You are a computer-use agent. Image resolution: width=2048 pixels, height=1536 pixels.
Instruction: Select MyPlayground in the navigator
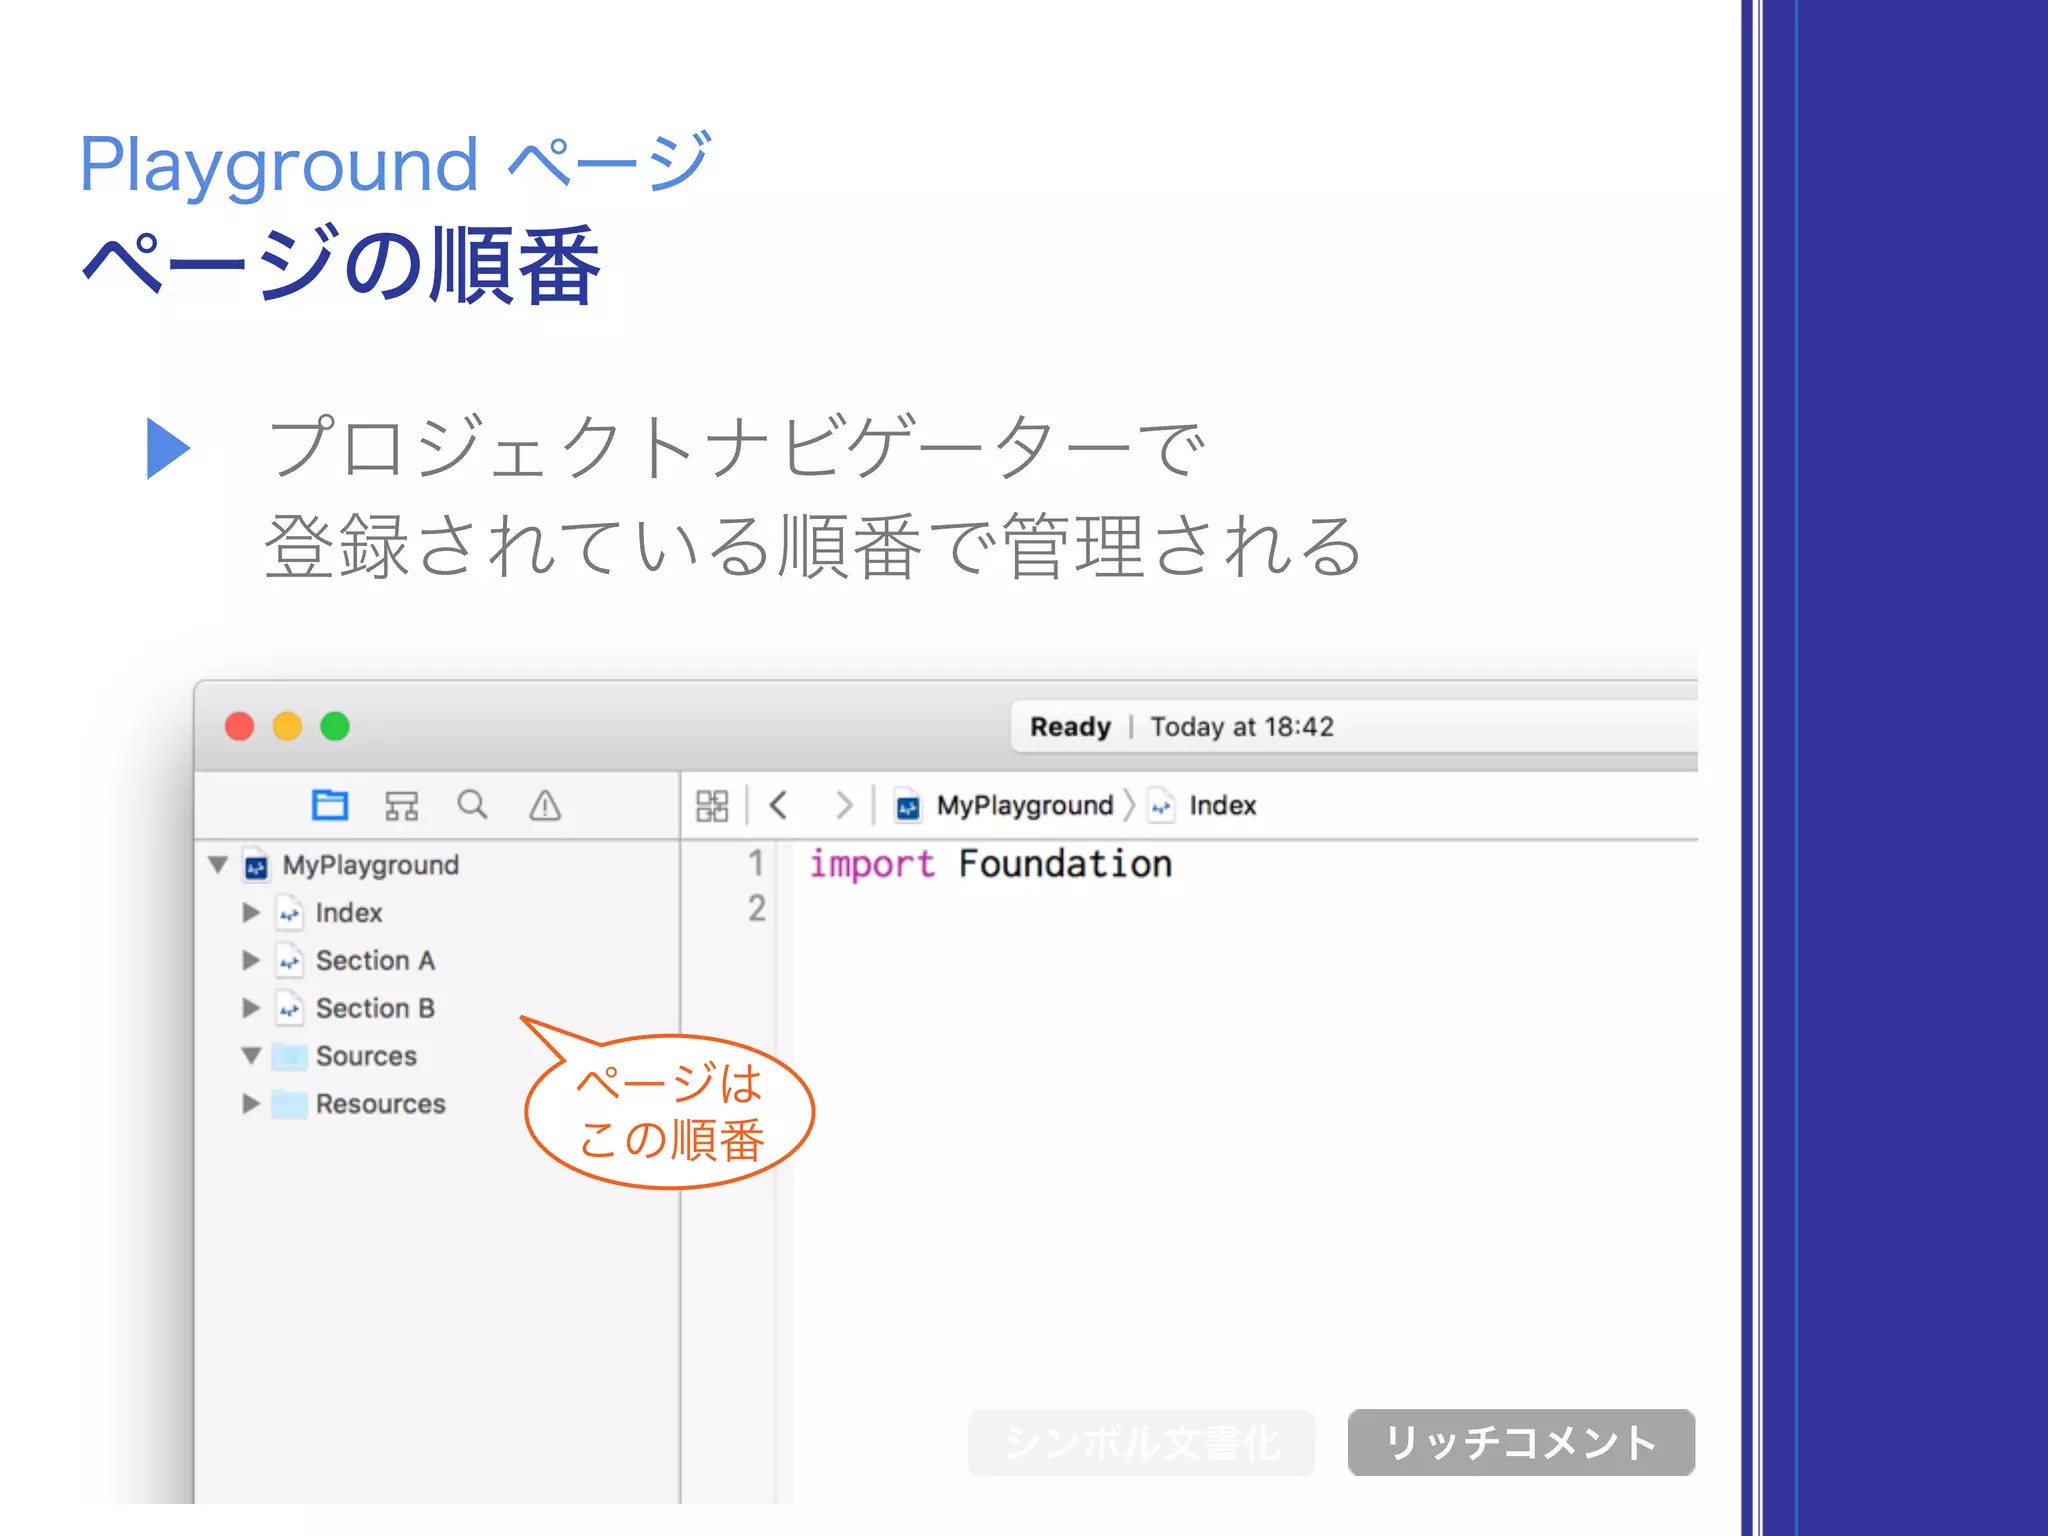pos(371,866)
